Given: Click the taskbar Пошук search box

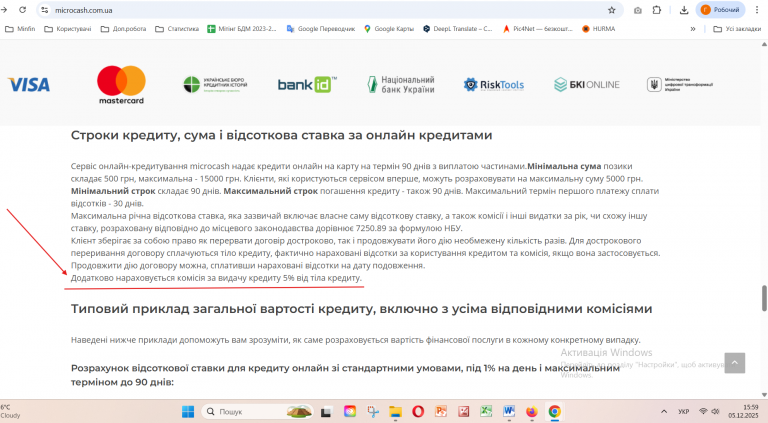Looking at the screenshot, I should click(257, 412).
